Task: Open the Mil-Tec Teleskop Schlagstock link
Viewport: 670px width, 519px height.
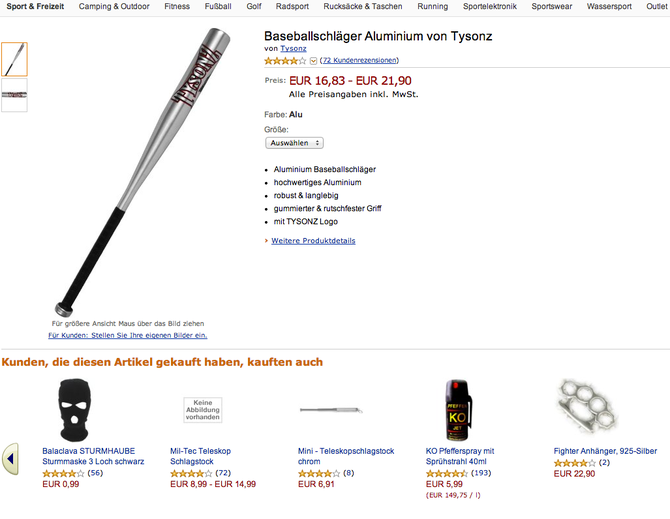Action: point(200,456)
